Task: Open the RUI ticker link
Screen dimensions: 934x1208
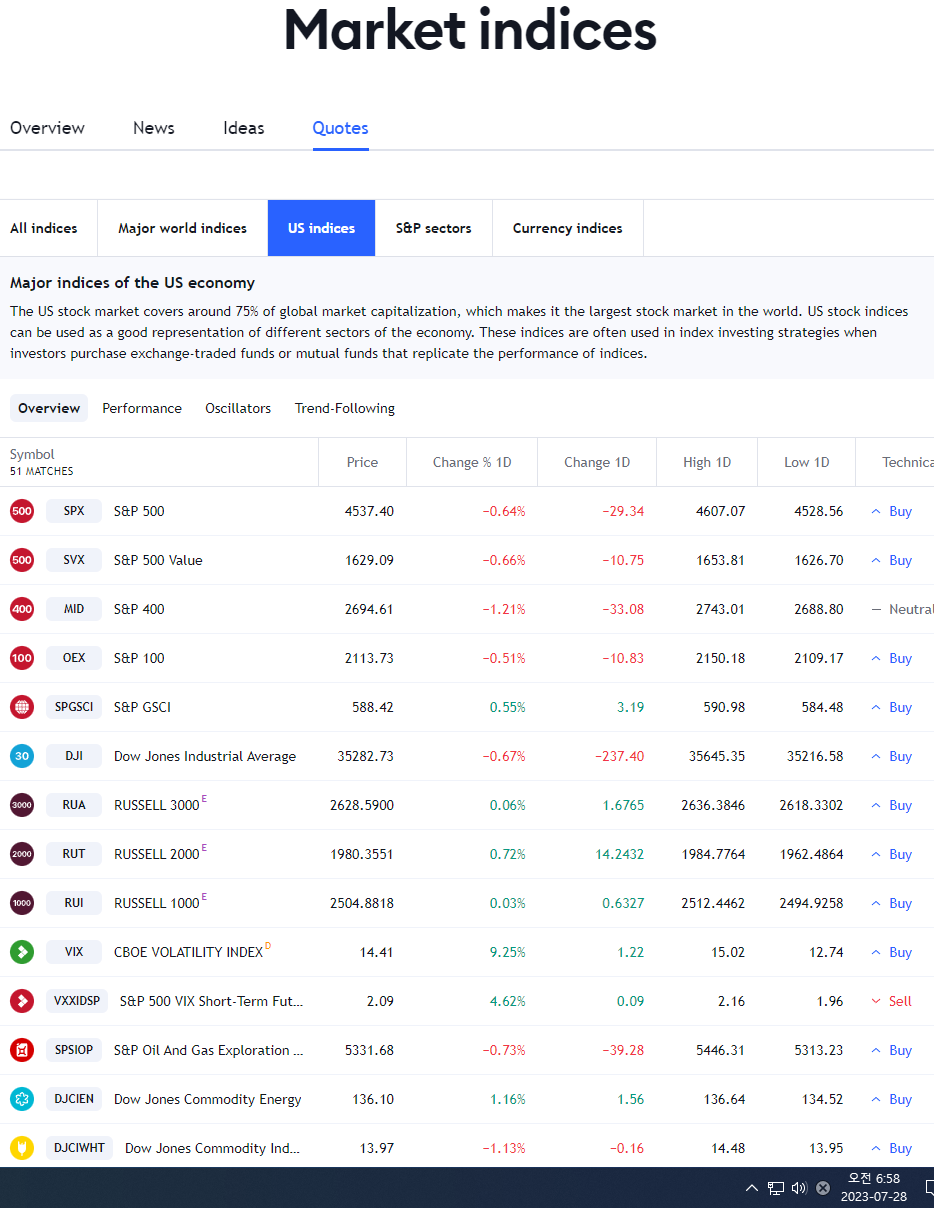Action: tap(74, 903)
